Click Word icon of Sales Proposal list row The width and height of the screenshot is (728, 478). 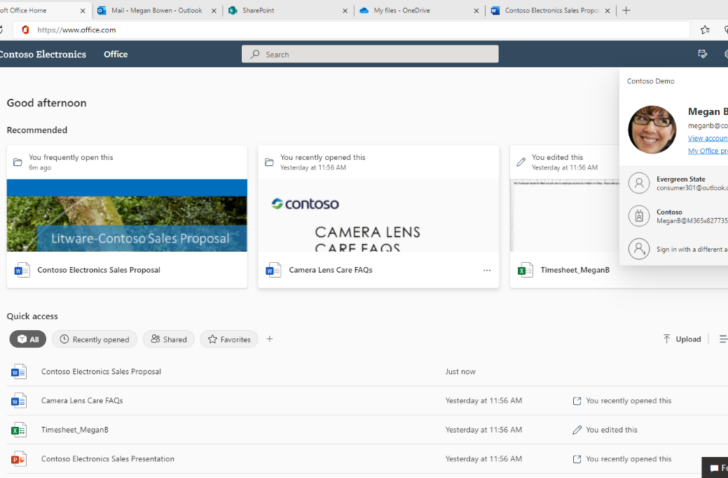click(19, 372)
